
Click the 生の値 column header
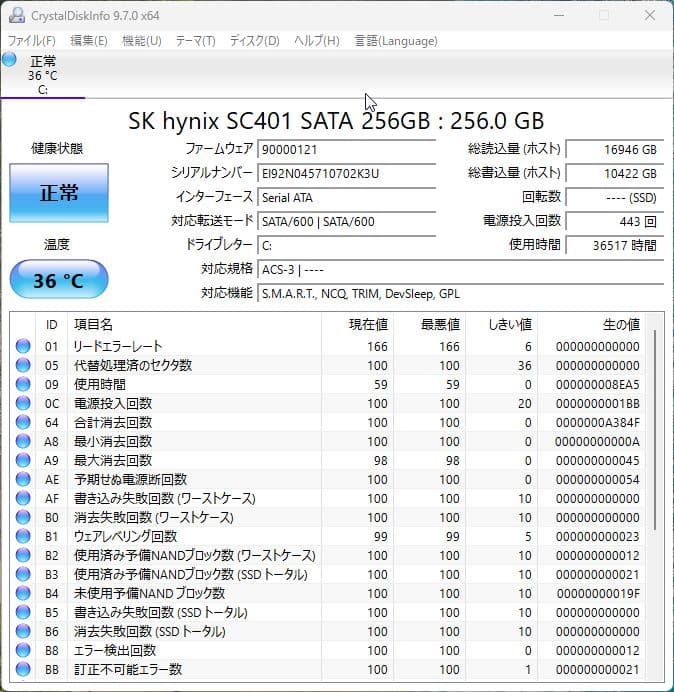pos(591,325)
